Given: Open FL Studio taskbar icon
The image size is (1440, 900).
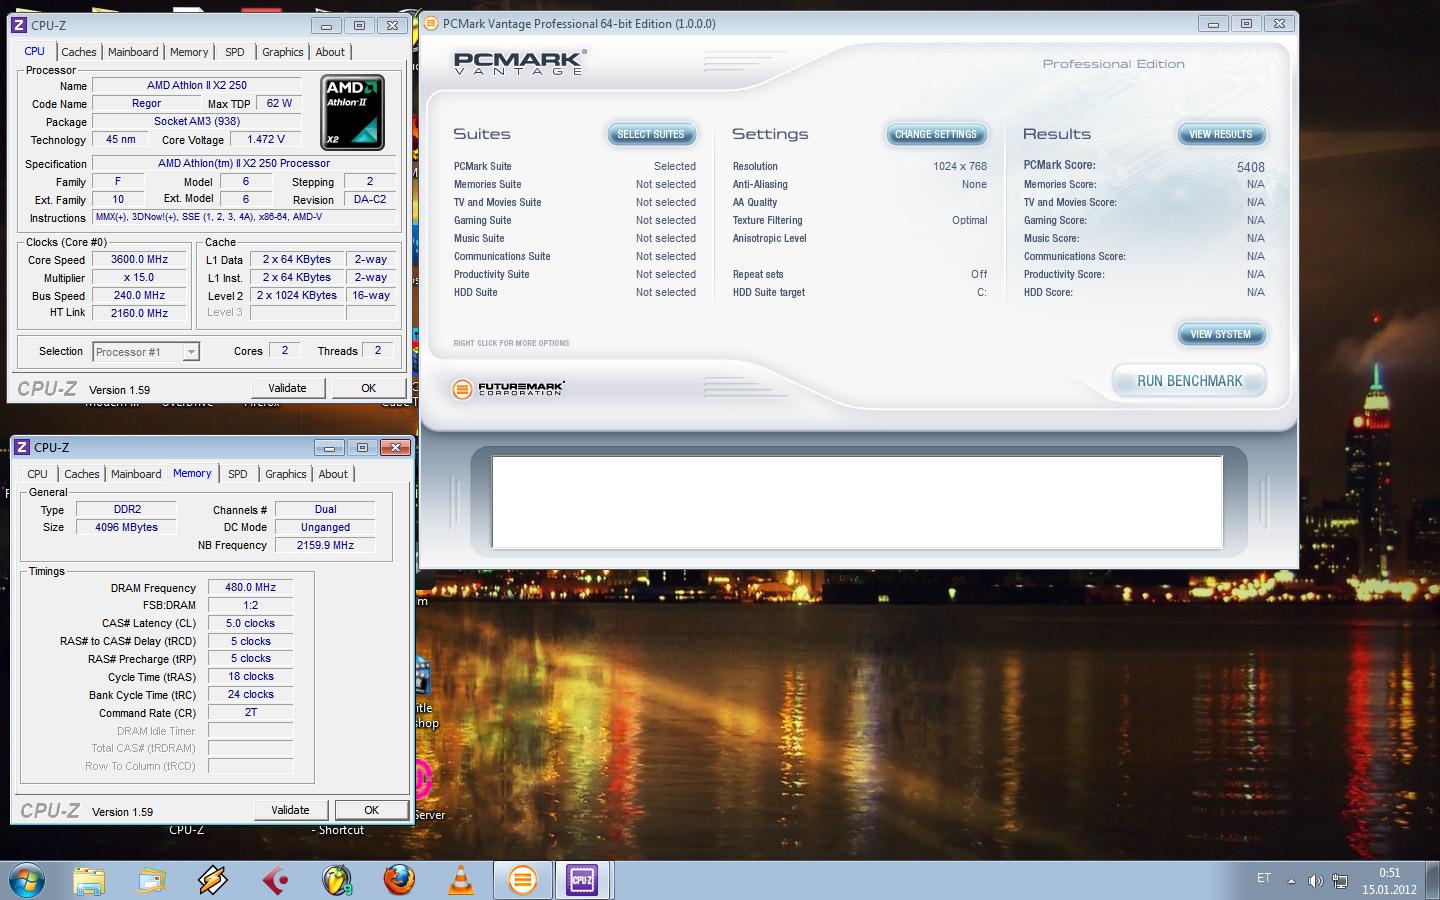Looking at the screenshot, I should coord(337,881).
